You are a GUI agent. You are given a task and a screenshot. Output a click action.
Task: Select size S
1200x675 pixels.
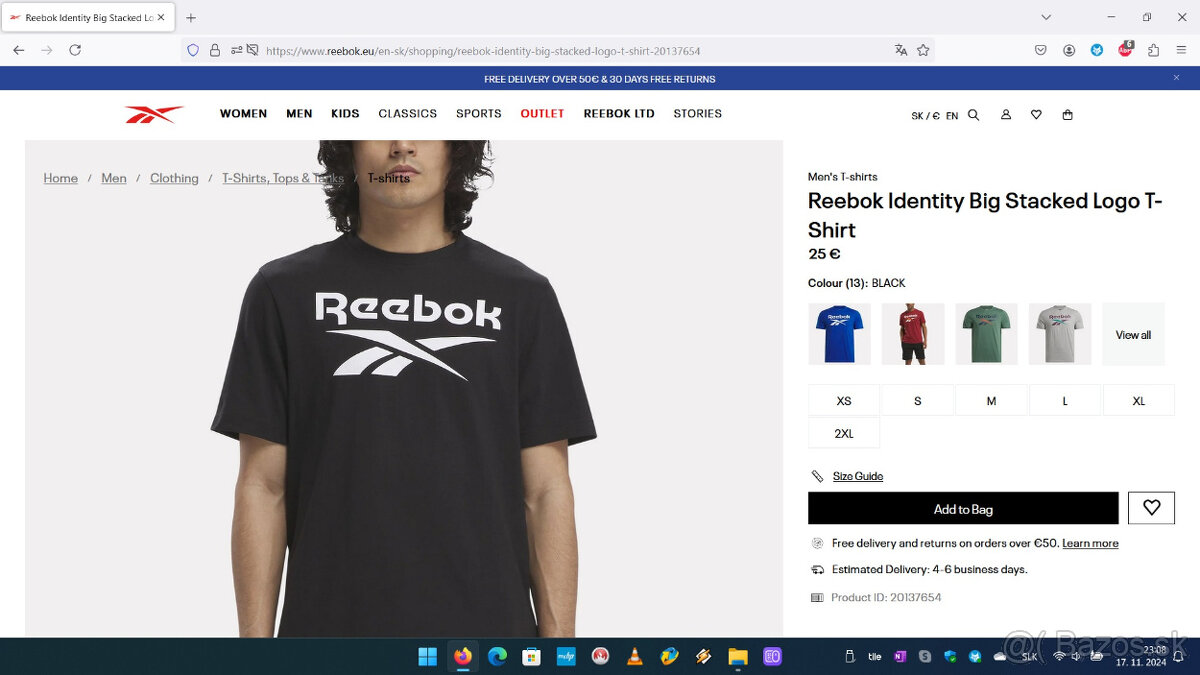coord(917,400)
